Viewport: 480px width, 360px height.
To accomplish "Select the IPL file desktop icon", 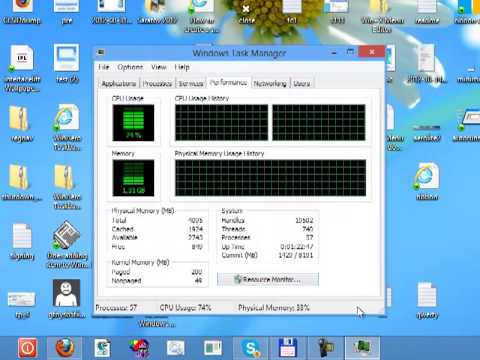I will pos(22,68).
